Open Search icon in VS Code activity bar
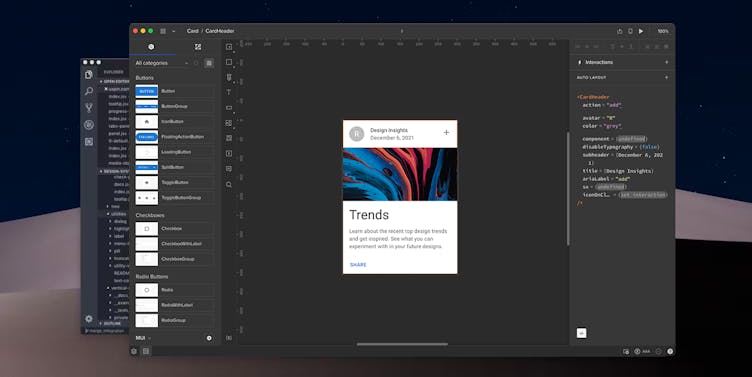Screen dimensions: 752x377 [x=89, y=91]
